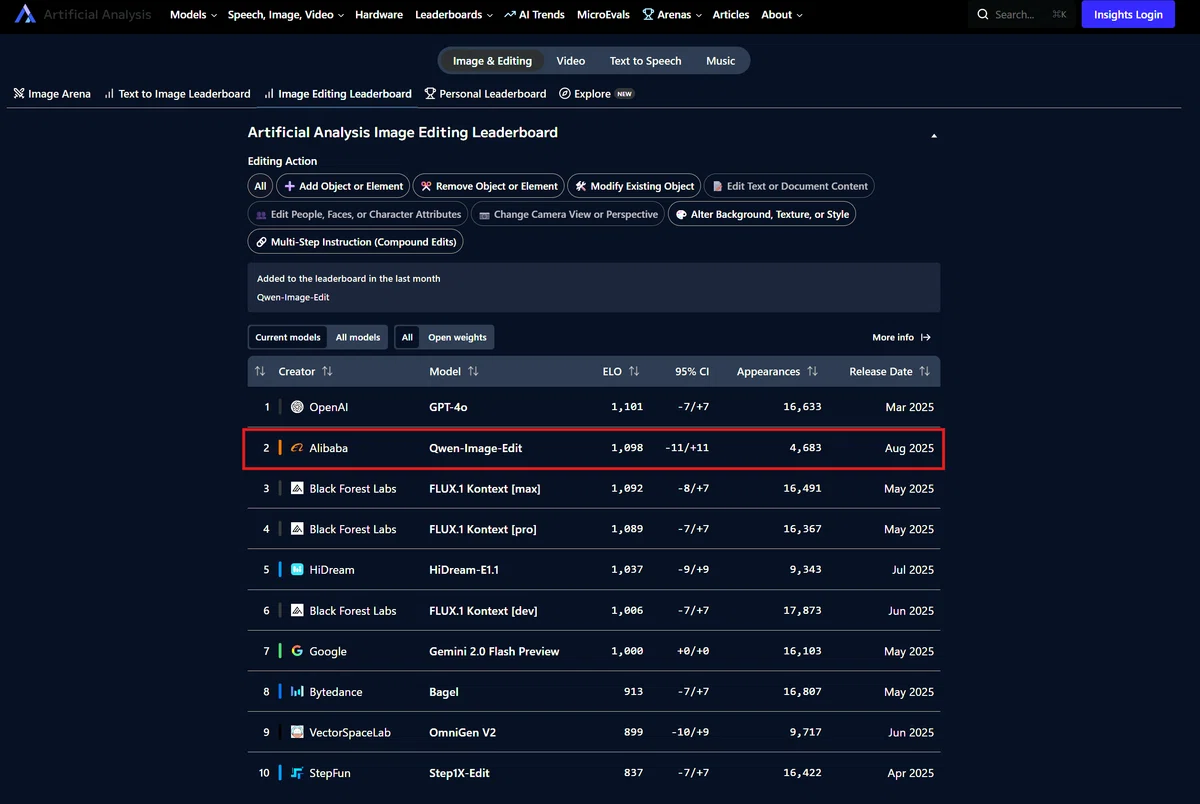This screenshot has width=1200, height=804.
Task: Open the MicroEvals link
Action: pyautogui.click(x=603, y=15)
